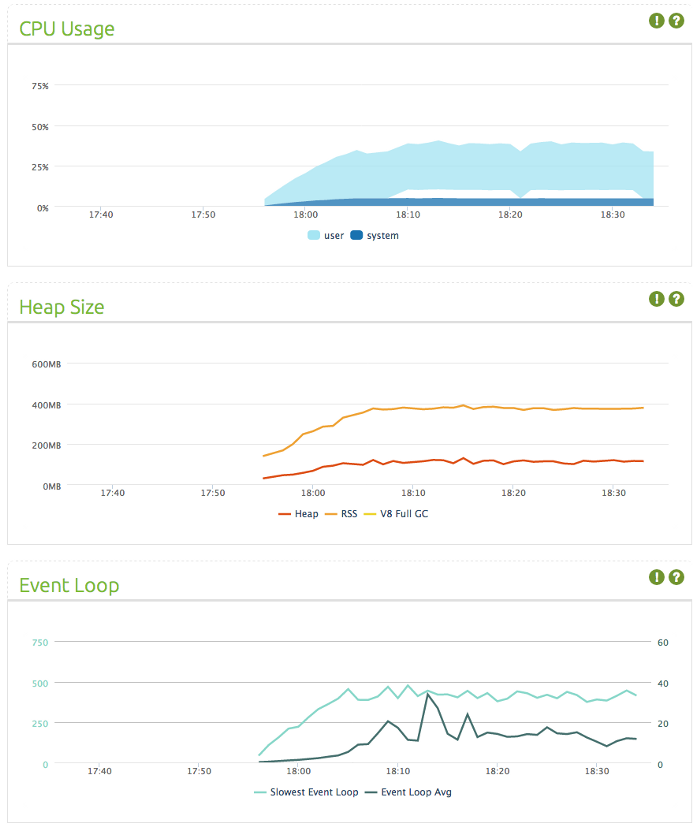Click the 750 label on Event Loop chart
This screenshot has height=827, width=700.
coord(40,642)
